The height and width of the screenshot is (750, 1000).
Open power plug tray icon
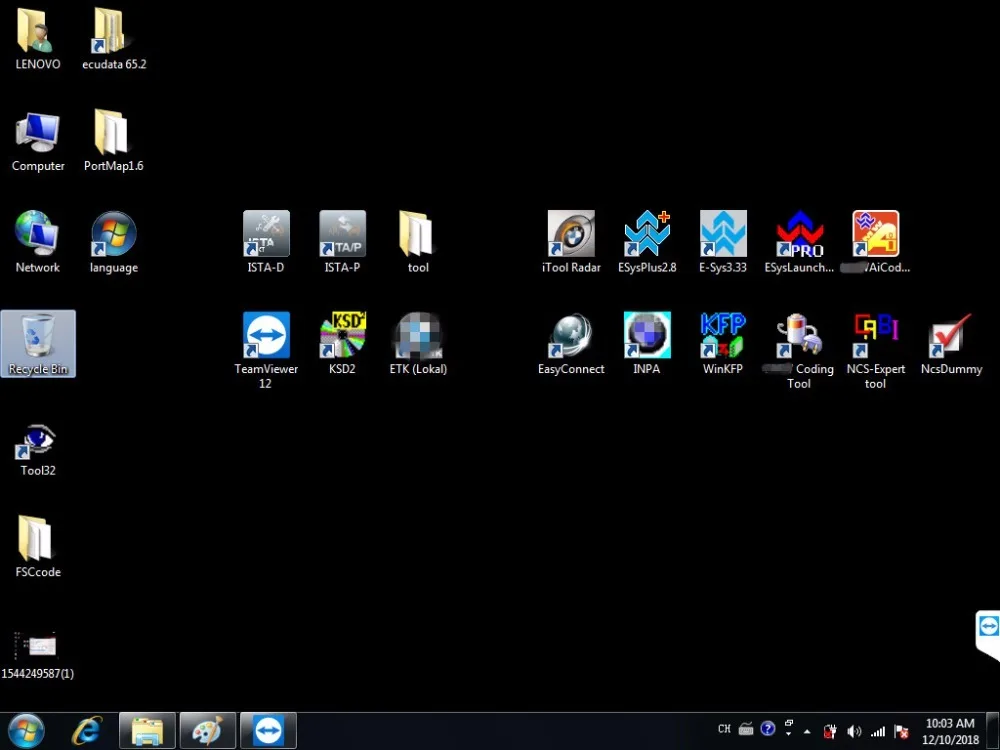[x=830, y=732]
